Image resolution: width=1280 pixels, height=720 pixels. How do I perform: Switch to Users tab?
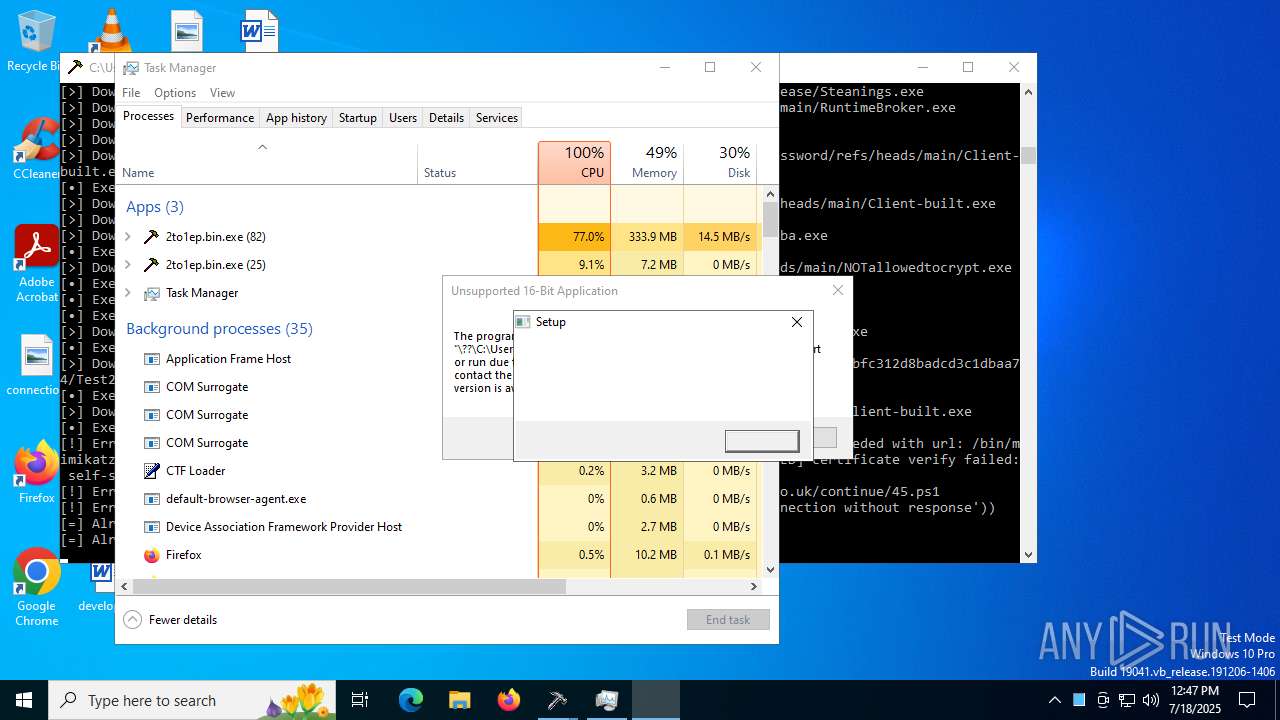click(403, 117)
